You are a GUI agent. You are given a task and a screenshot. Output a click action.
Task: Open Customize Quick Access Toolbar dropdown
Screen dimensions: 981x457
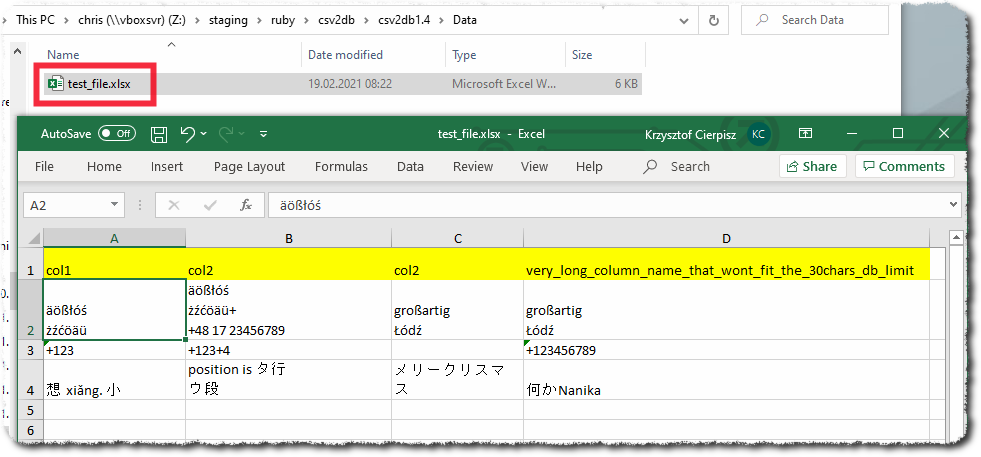(263, 134)
